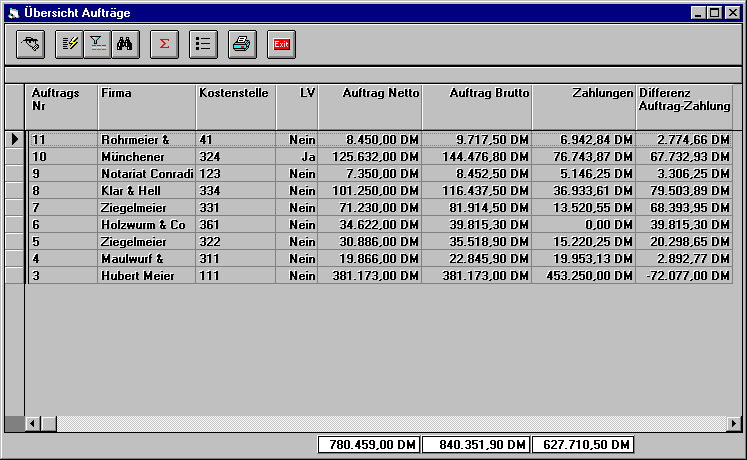Click the quick sort lightning toolbar icon
The height and width of the screenshot is (460, 747).
point(69,44)
